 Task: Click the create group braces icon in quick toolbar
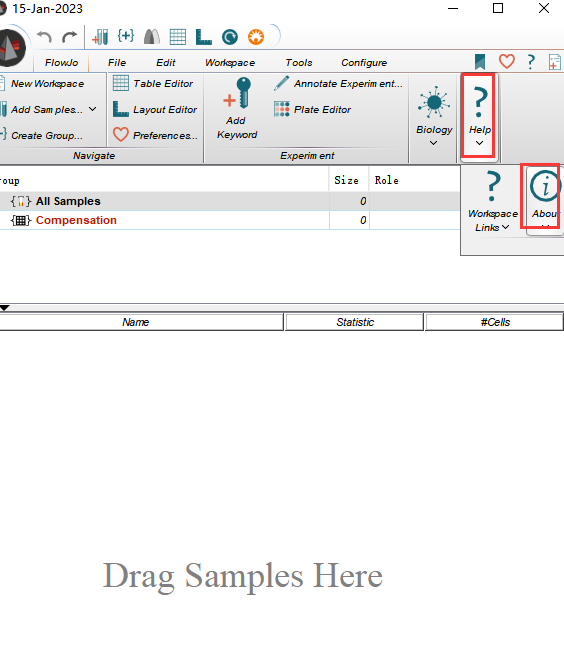point(126,36)
